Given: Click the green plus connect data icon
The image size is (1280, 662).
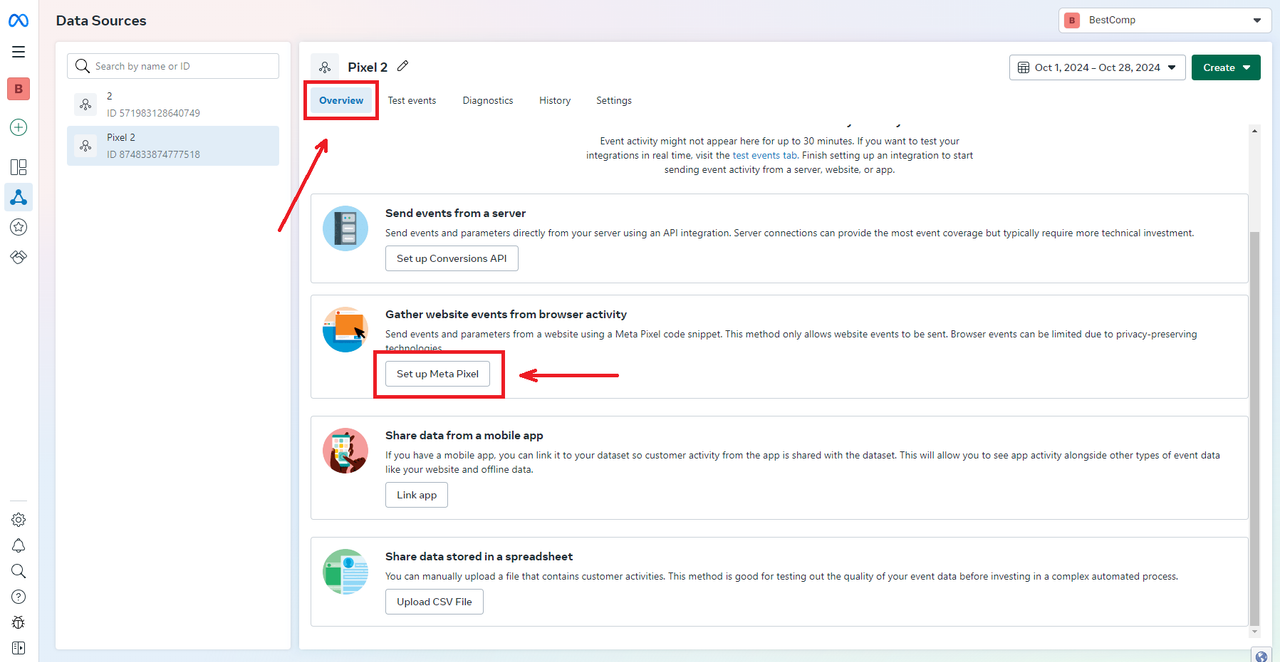Looking at the screenshot, I should click(x=18, y=127).
